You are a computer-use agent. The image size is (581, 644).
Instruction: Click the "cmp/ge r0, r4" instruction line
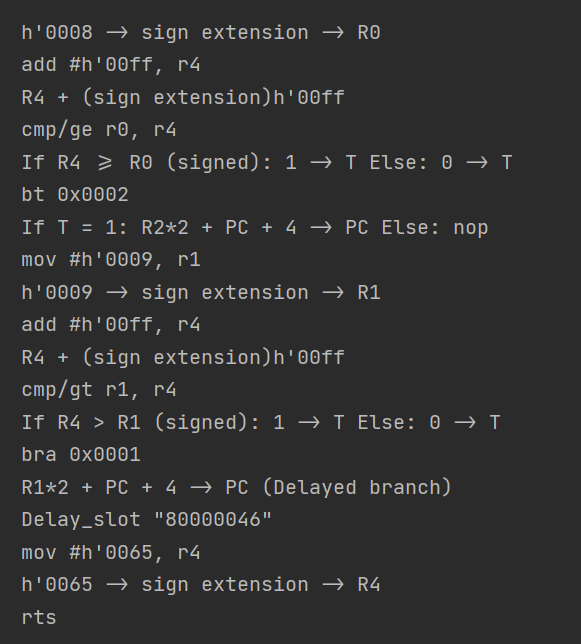pos(99,130)
